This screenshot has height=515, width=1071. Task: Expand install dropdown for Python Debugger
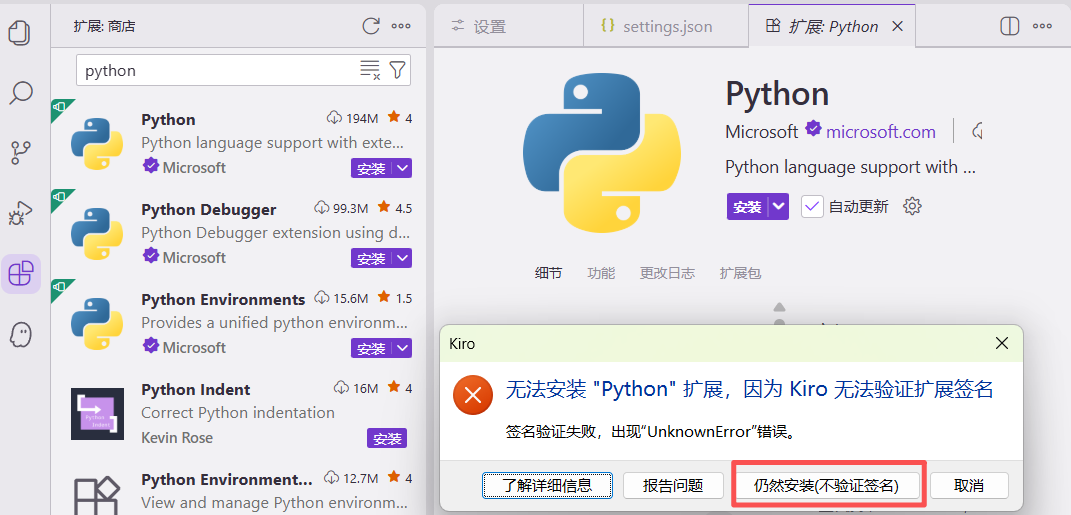point(403,259)
